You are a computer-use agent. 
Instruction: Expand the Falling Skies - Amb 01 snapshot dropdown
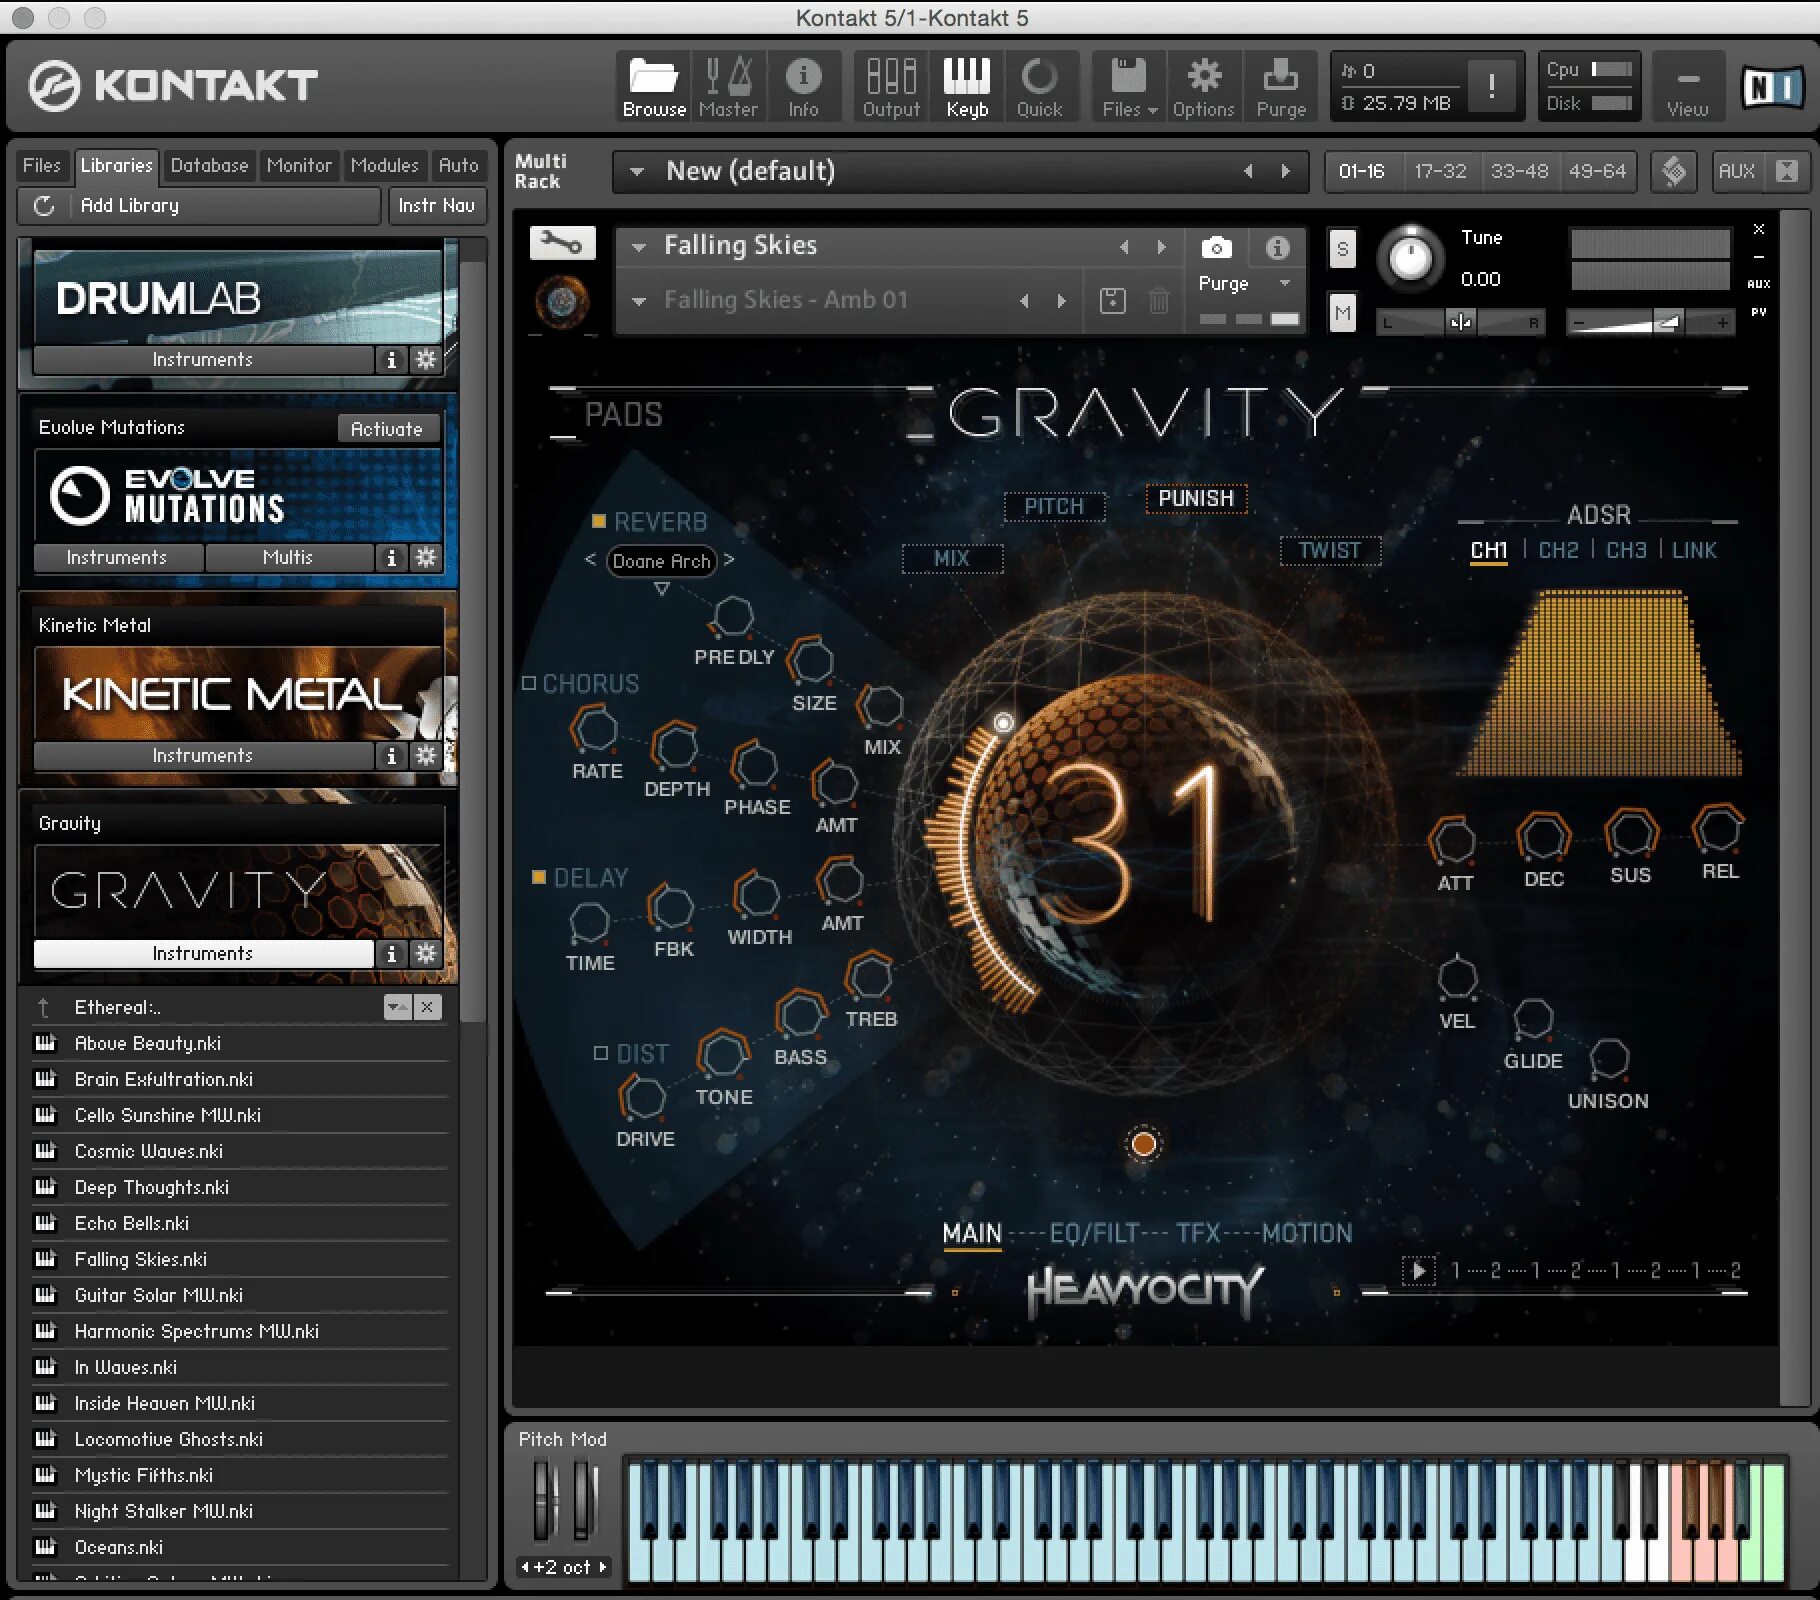639,300
